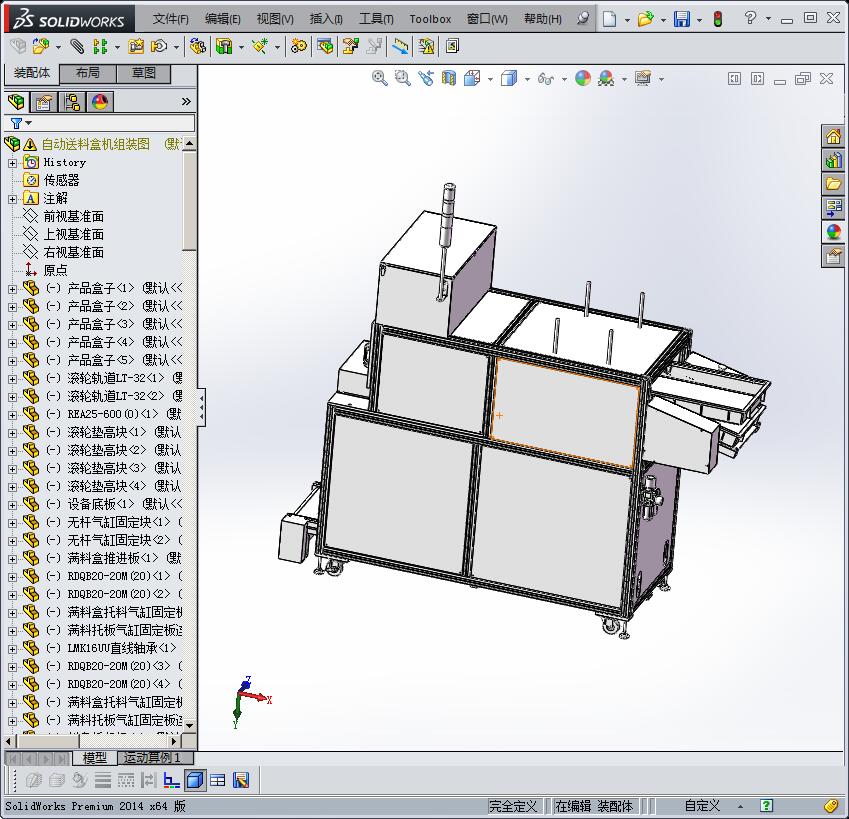849x819 pixels.
Task: Open the SolidWorks Resources home pane
Action: coord(833,136)
